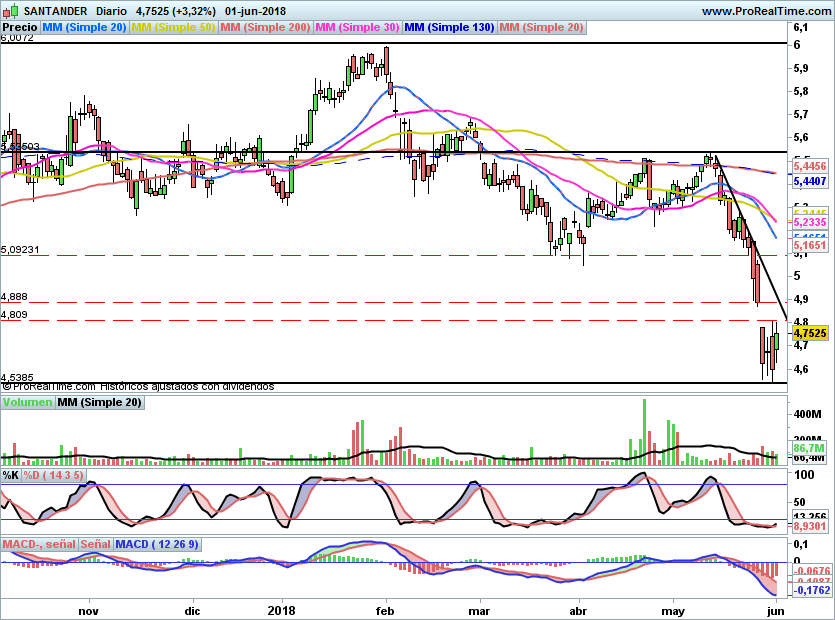Click the -0,0676 MACD histogram value tag
835x620 pixels.
pyautogui.click(x=812, y=571)
